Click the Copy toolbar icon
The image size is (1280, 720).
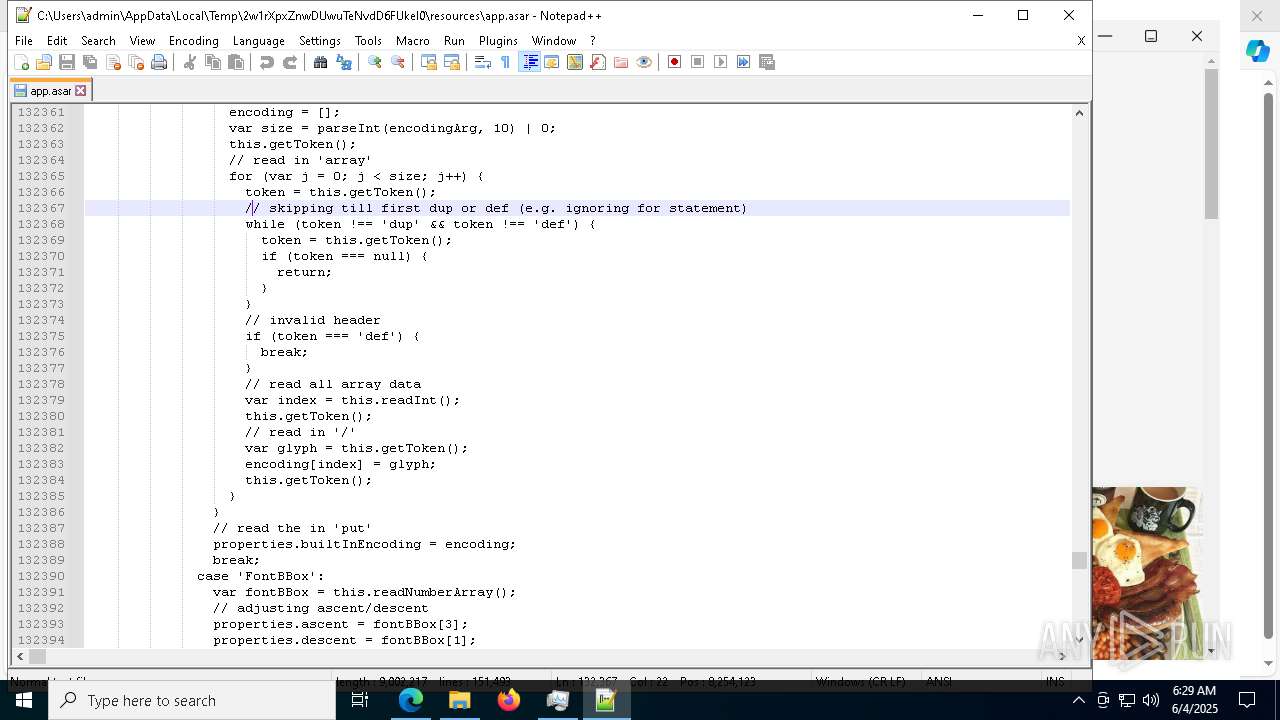(213, 62)
